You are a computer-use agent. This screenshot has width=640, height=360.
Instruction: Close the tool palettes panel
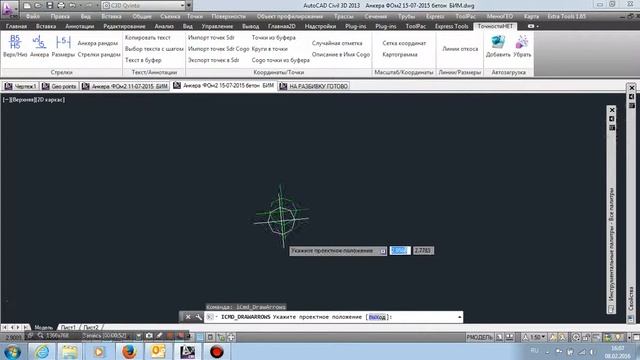612,110
